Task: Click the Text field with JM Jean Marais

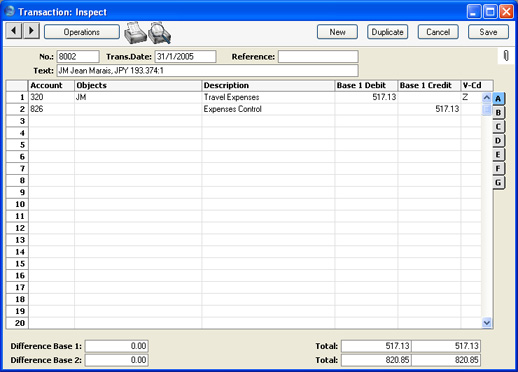Action: [x=208, y=71]
